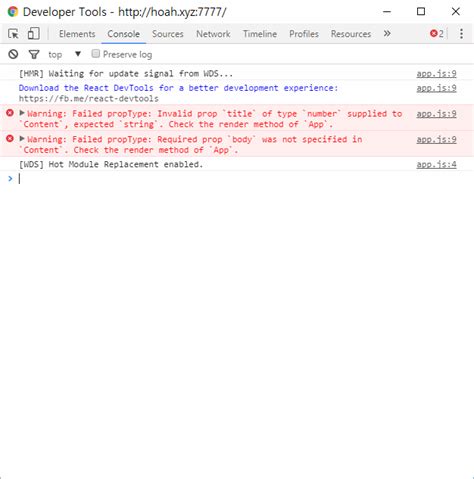Click the Download the React DevTools message
Viewport: 474px width, 479px height.
pyautogui.click(x=178, y=88)
